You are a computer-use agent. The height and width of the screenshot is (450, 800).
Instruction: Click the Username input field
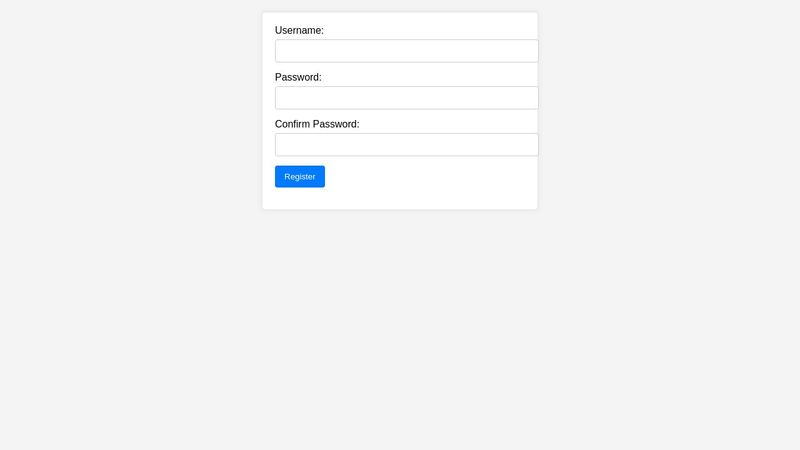[x=406, y=51]
